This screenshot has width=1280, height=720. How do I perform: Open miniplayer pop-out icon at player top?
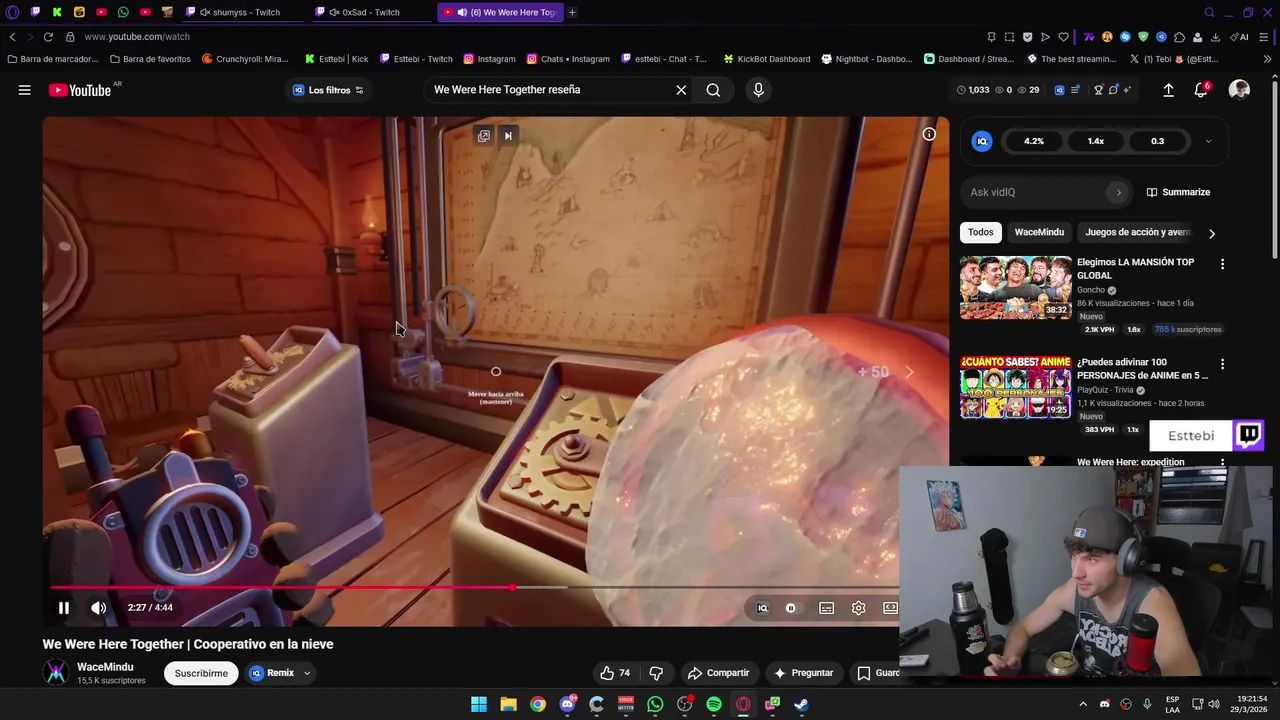pos(484,136)
